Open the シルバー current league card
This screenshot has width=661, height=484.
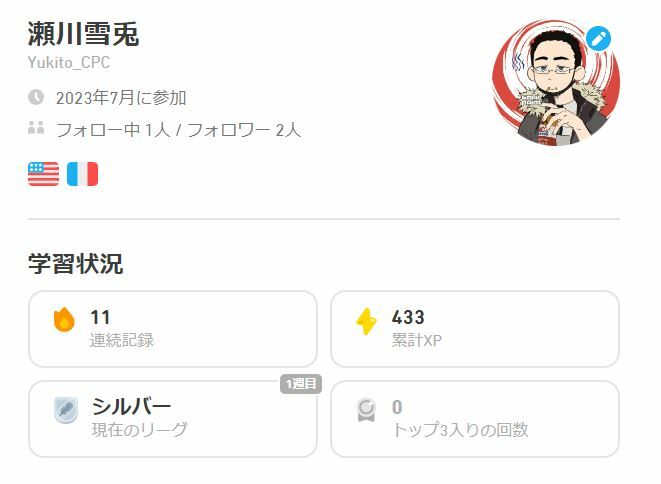point(173,419)
